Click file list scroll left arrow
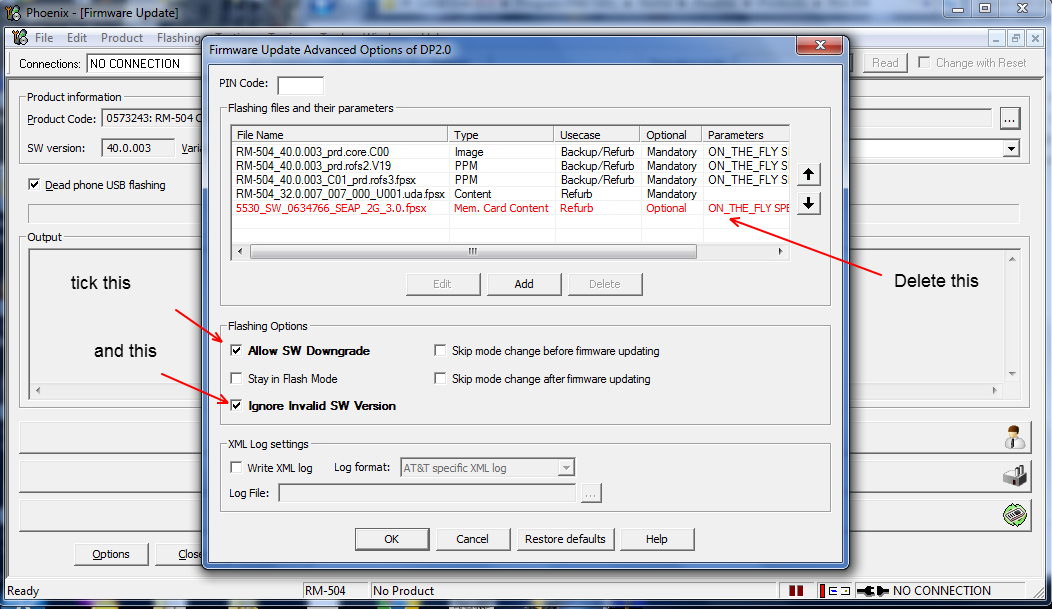This screenshot has width=1052, height=609. click(x=241, y=252)
